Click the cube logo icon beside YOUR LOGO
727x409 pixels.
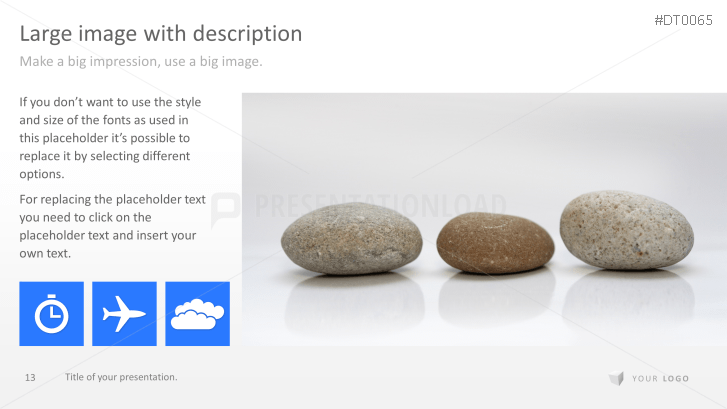point(617,378)
